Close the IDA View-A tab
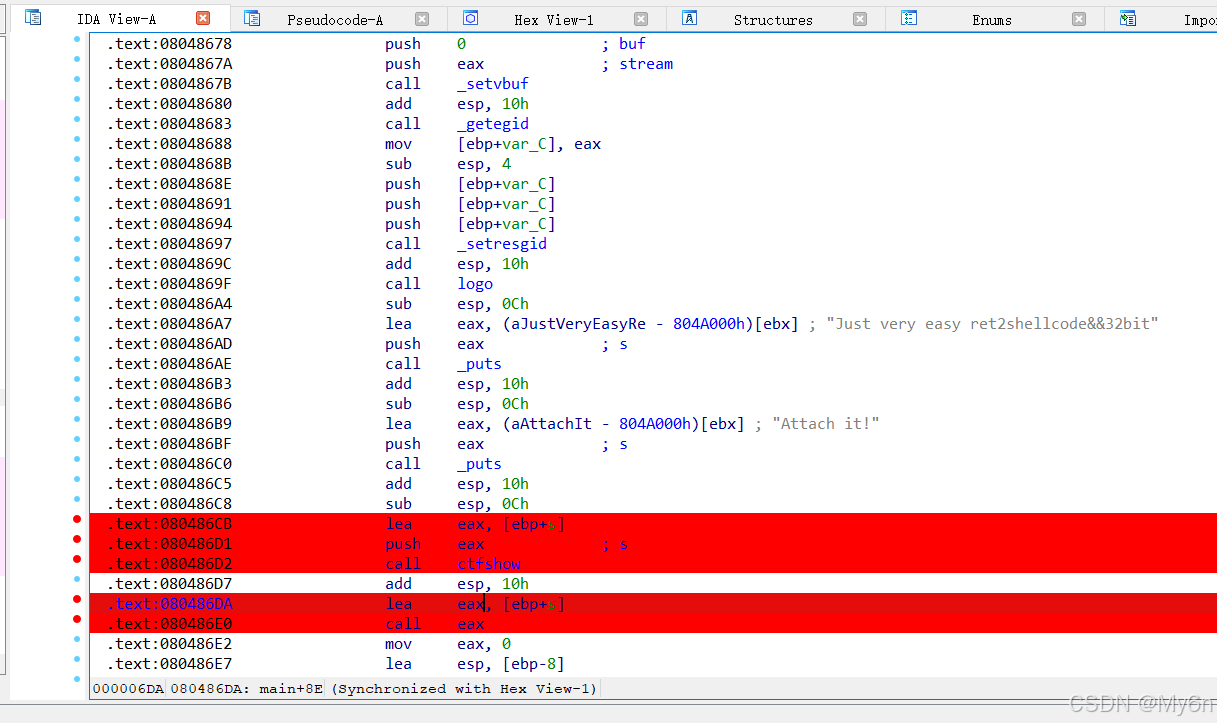This screenshot has height=723, width=1217. pos(203,18)
